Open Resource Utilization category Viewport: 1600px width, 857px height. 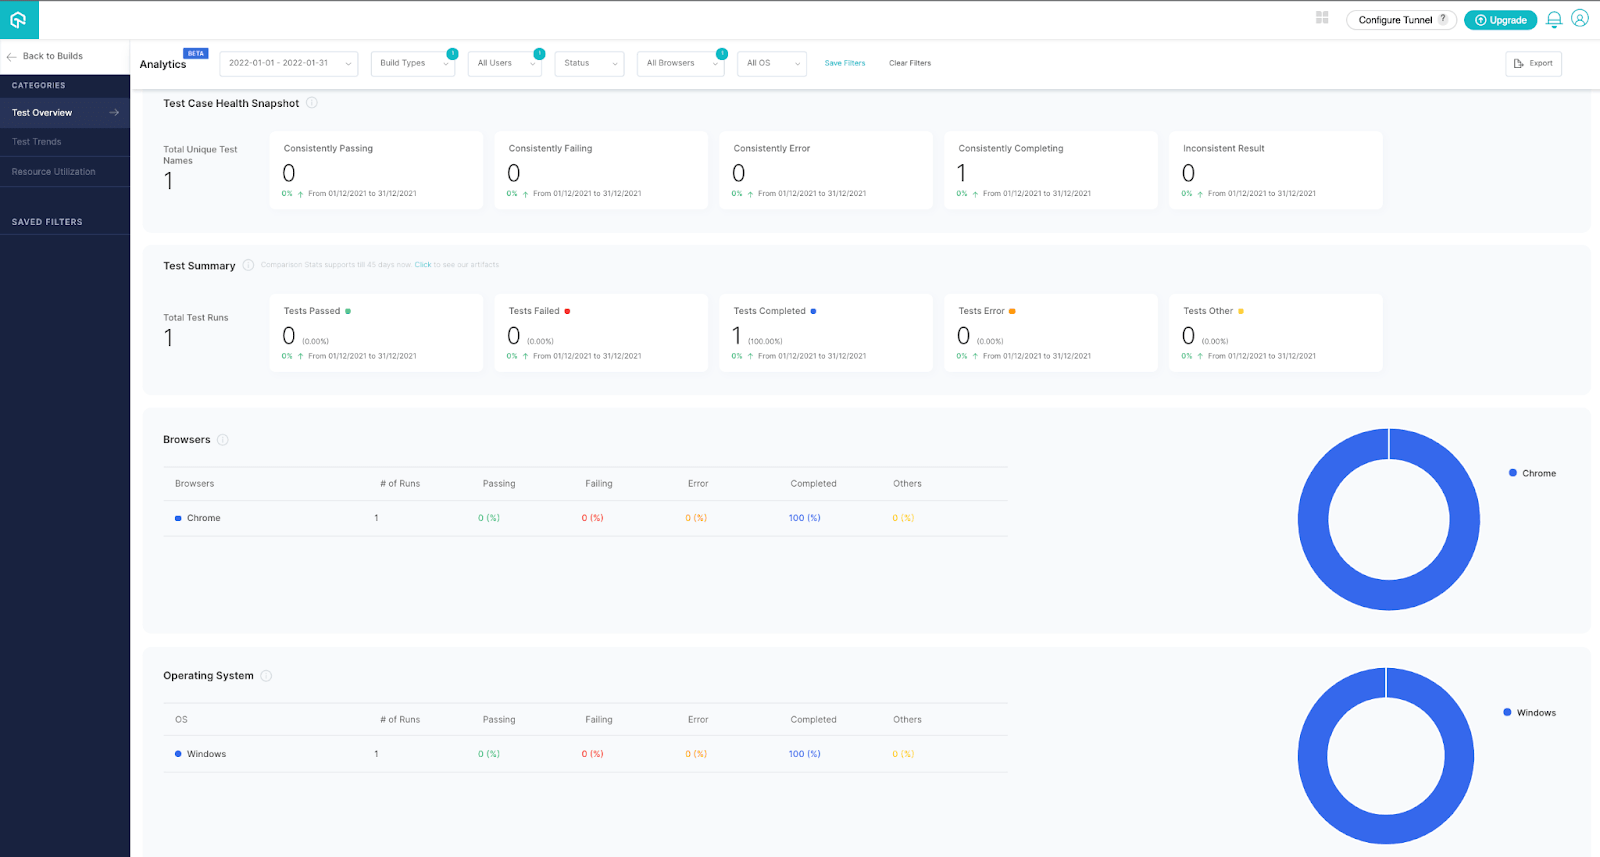coord(54,172)
